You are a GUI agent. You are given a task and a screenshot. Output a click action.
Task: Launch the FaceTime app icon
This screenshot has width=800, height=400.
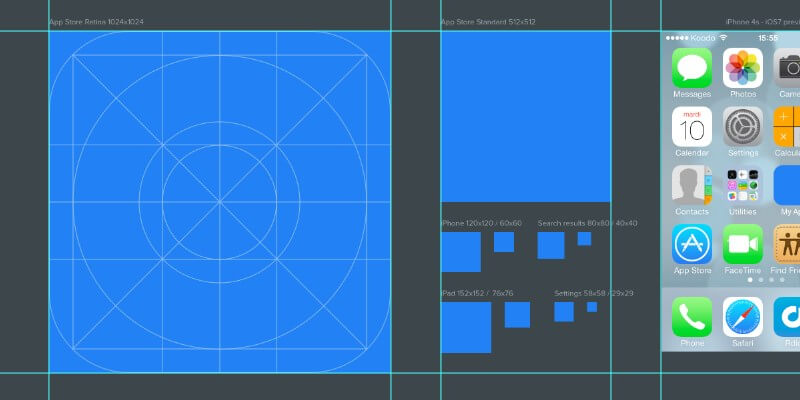[743, 244]
